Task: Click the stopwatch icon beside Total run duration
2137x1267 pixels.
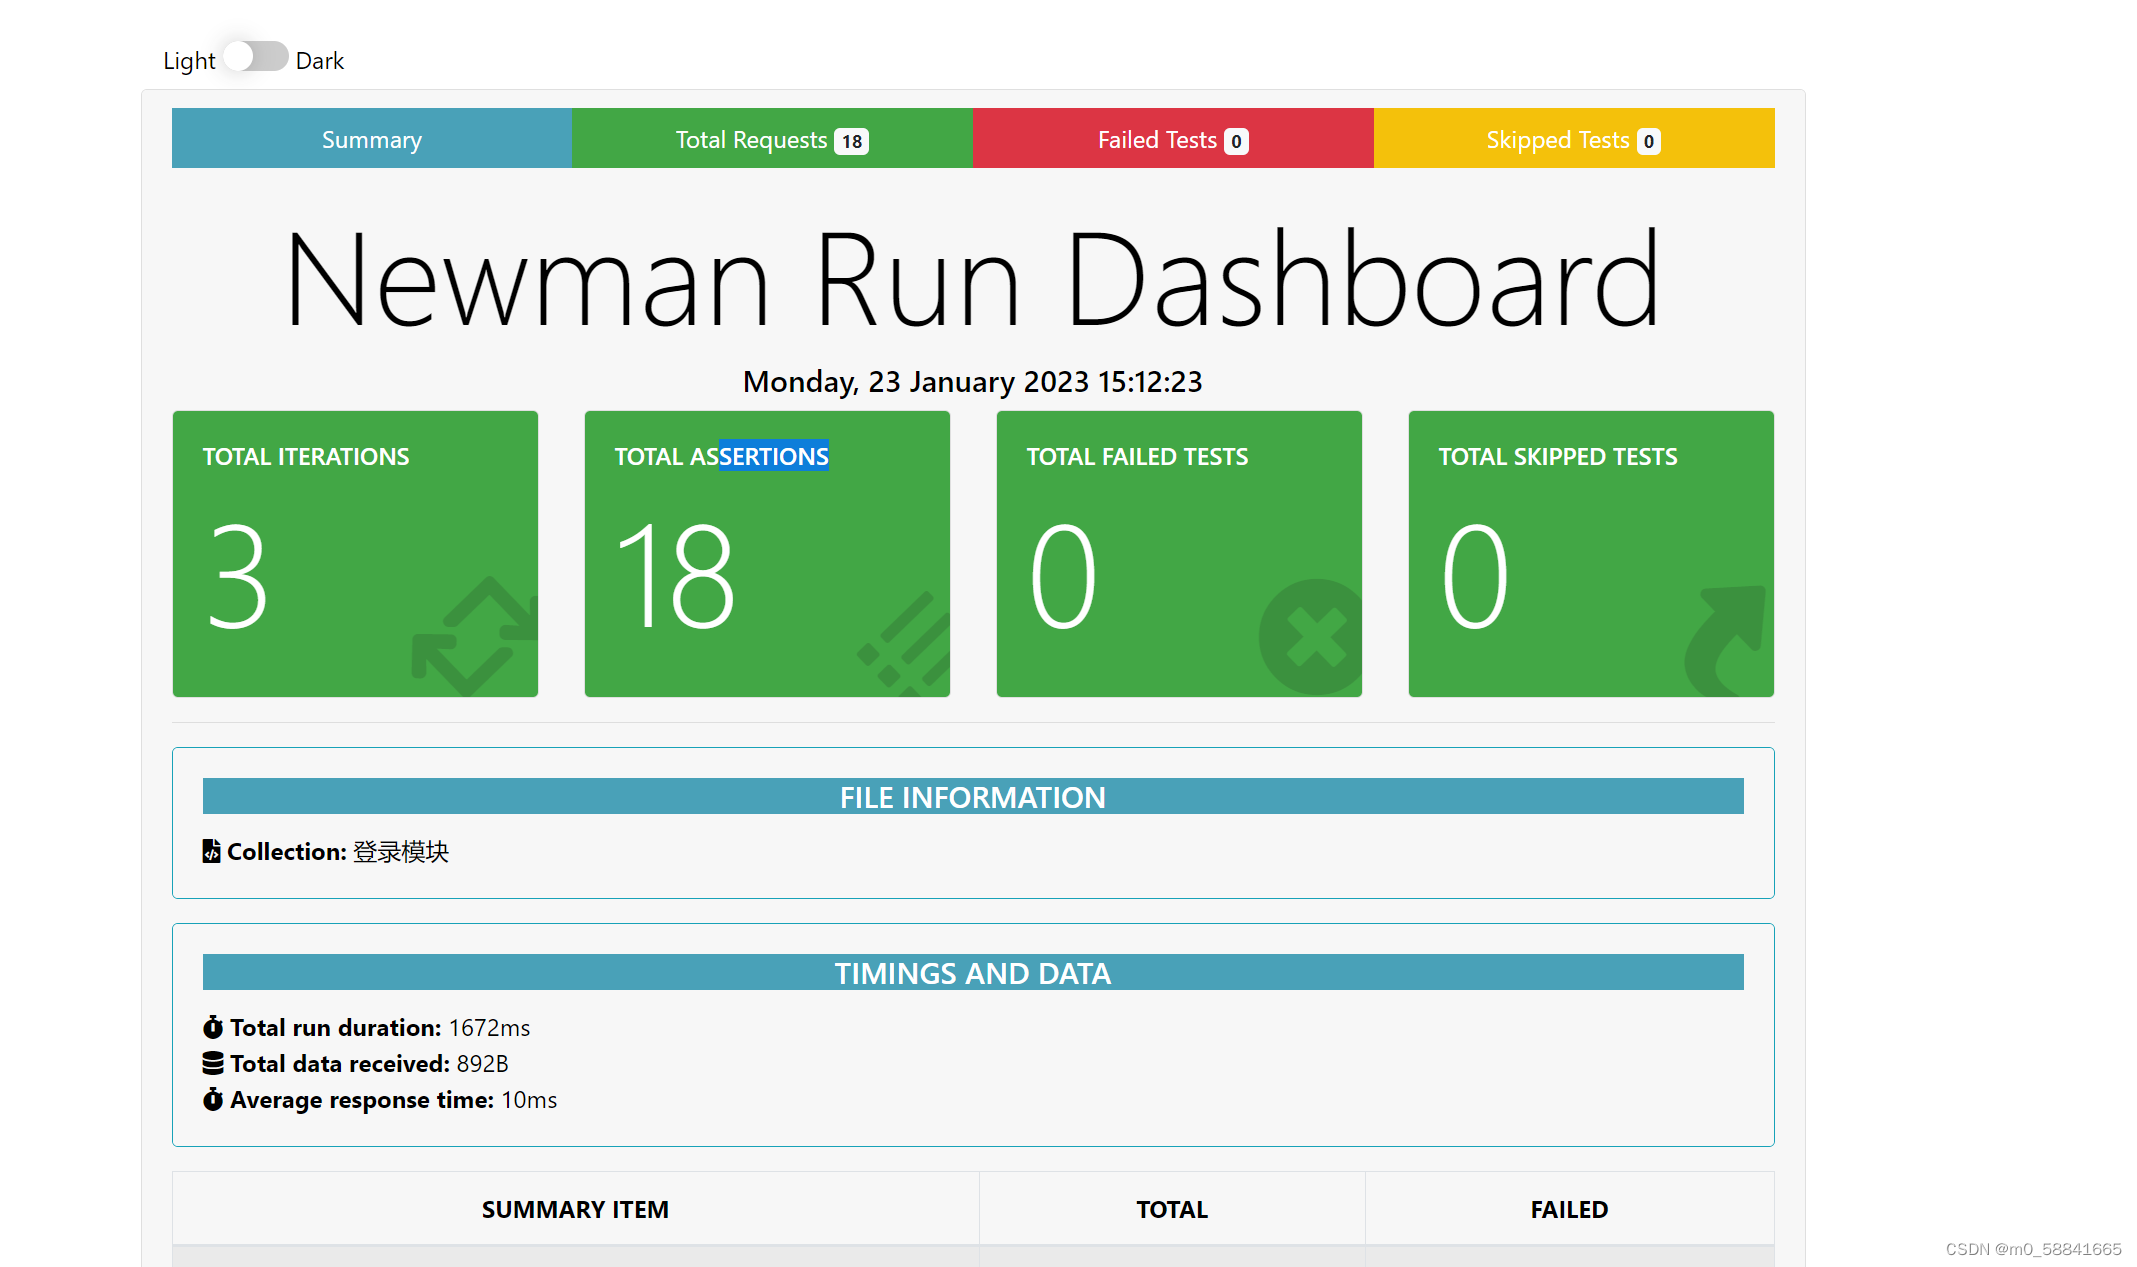Action: click(x=213, y=1027)
